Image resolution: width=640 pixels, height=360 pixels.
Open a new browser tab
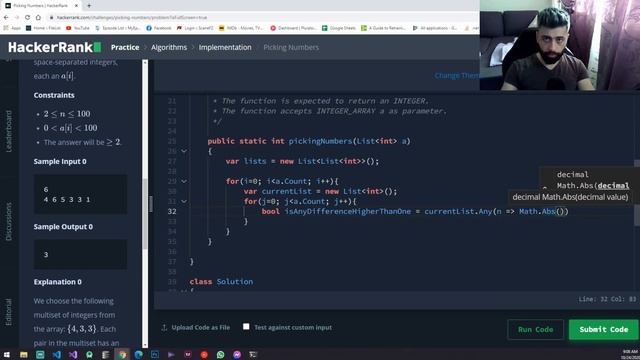point(89,6)
